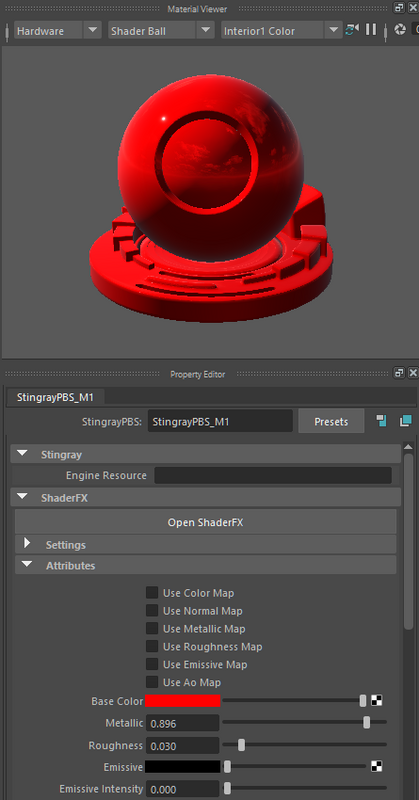Click the aperture icon in Material Viewer toolbar
The image size is (419, 800).
point(400,30)
